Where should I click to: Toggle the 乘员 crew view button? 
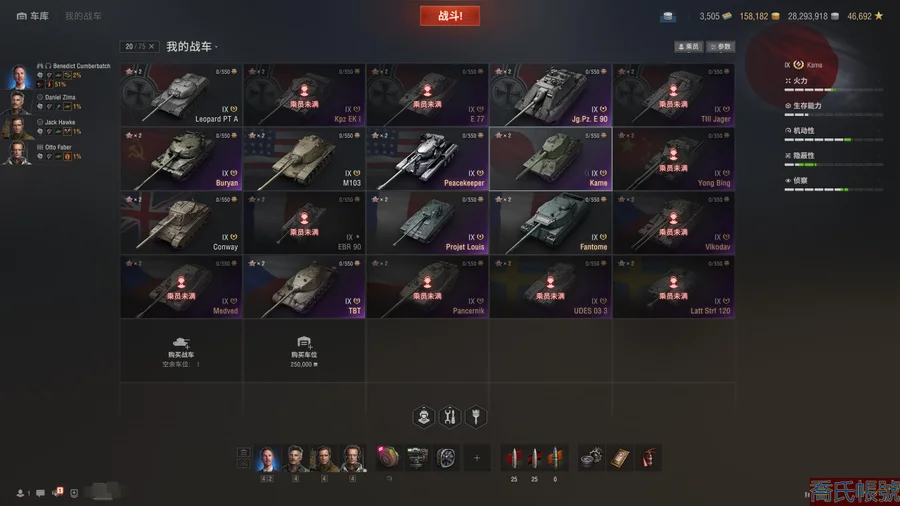[688, 46]
